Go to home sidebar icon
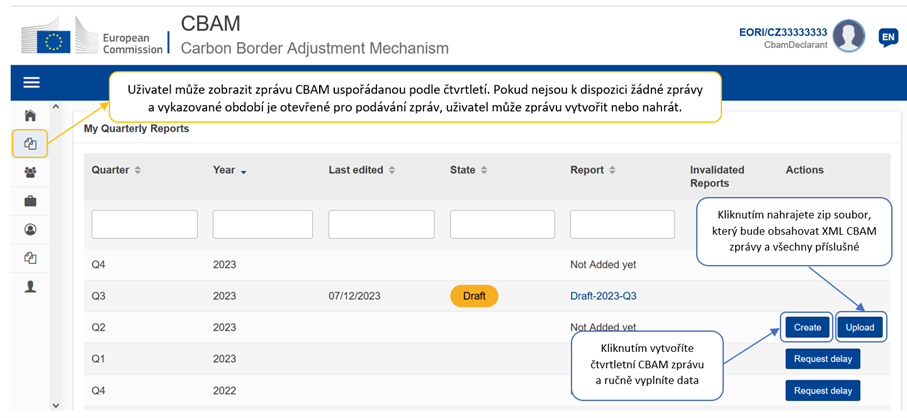 pos(30,116)
